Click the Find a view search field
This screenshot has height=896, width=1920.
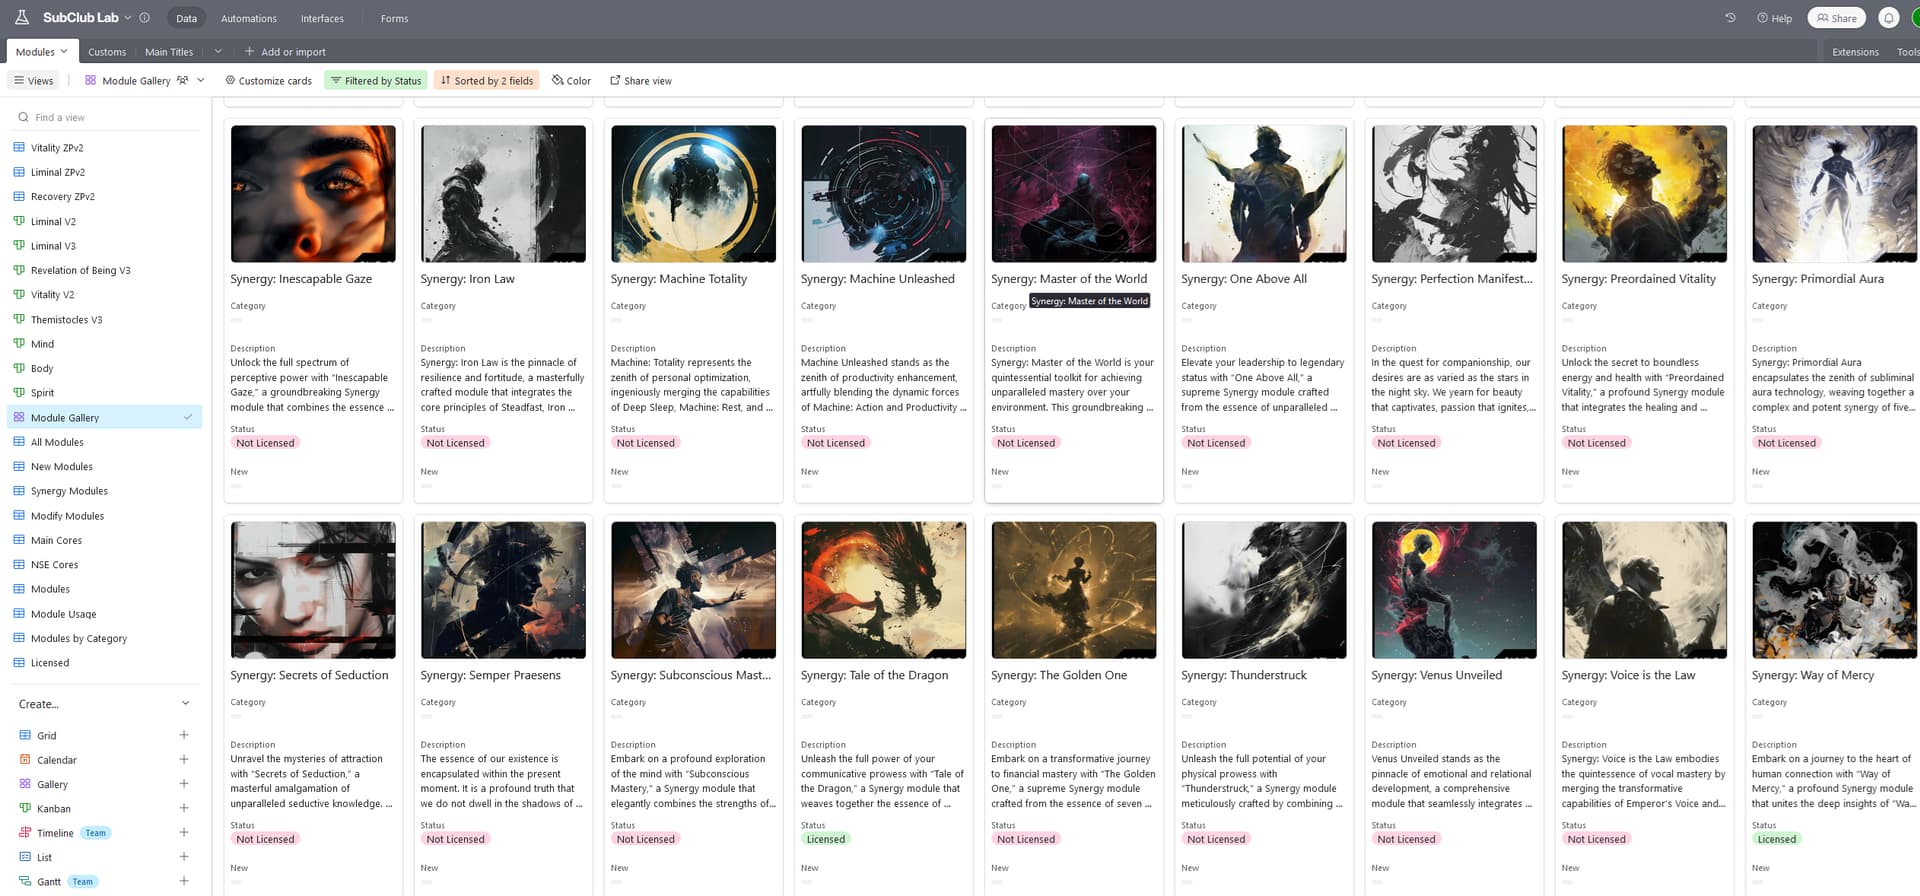coord(106,118)
